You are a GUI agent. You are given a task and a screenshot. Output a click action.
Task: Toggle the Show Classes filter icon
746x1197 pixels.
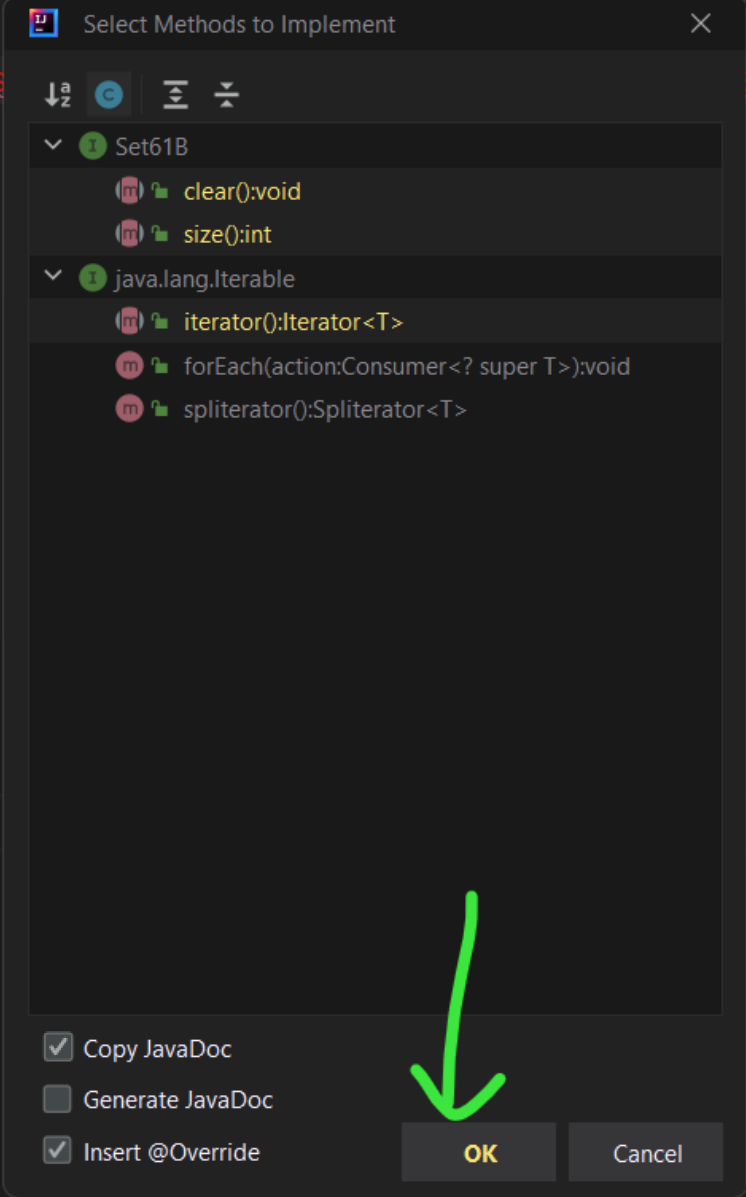click(109, 94)
